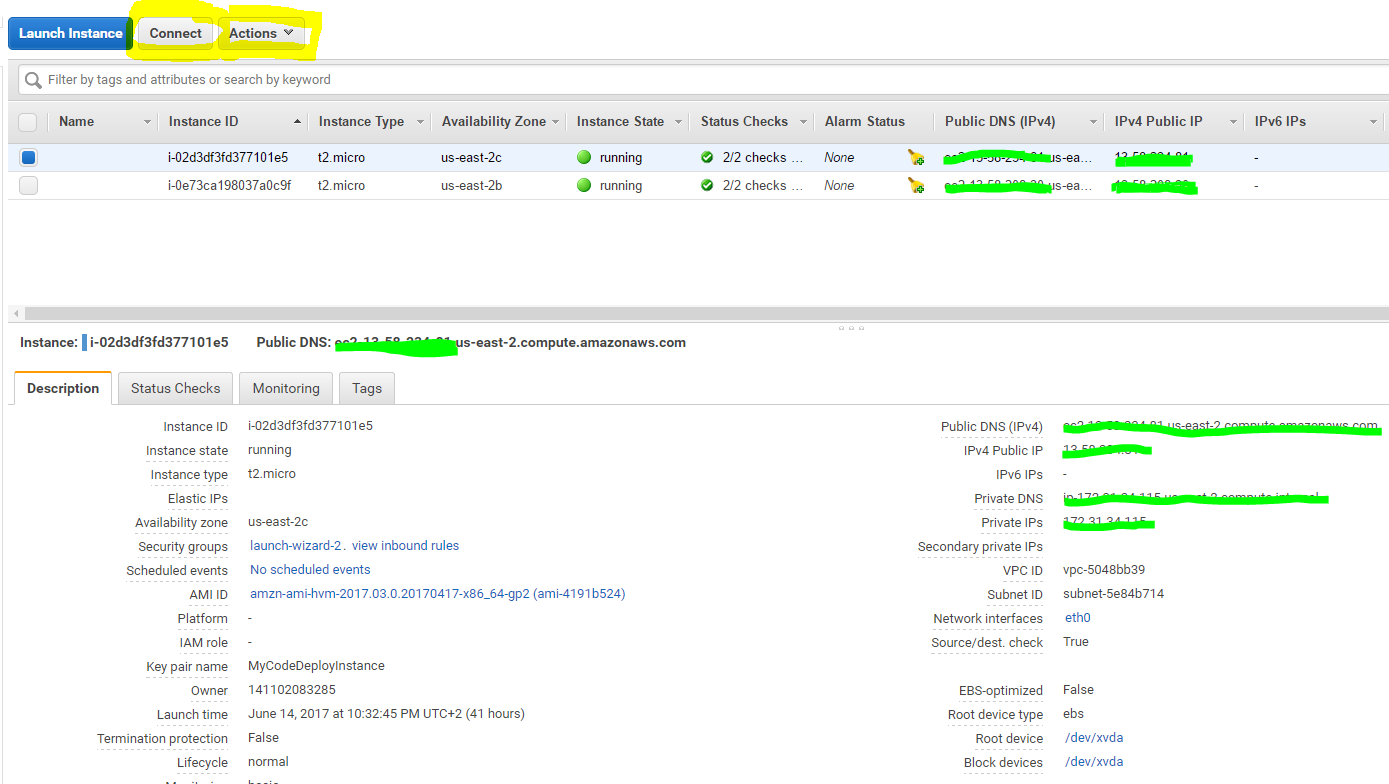1389x784 pixels.
Task: Click the Block devices /dev/xvda link
Action: tap(1094, 762)
